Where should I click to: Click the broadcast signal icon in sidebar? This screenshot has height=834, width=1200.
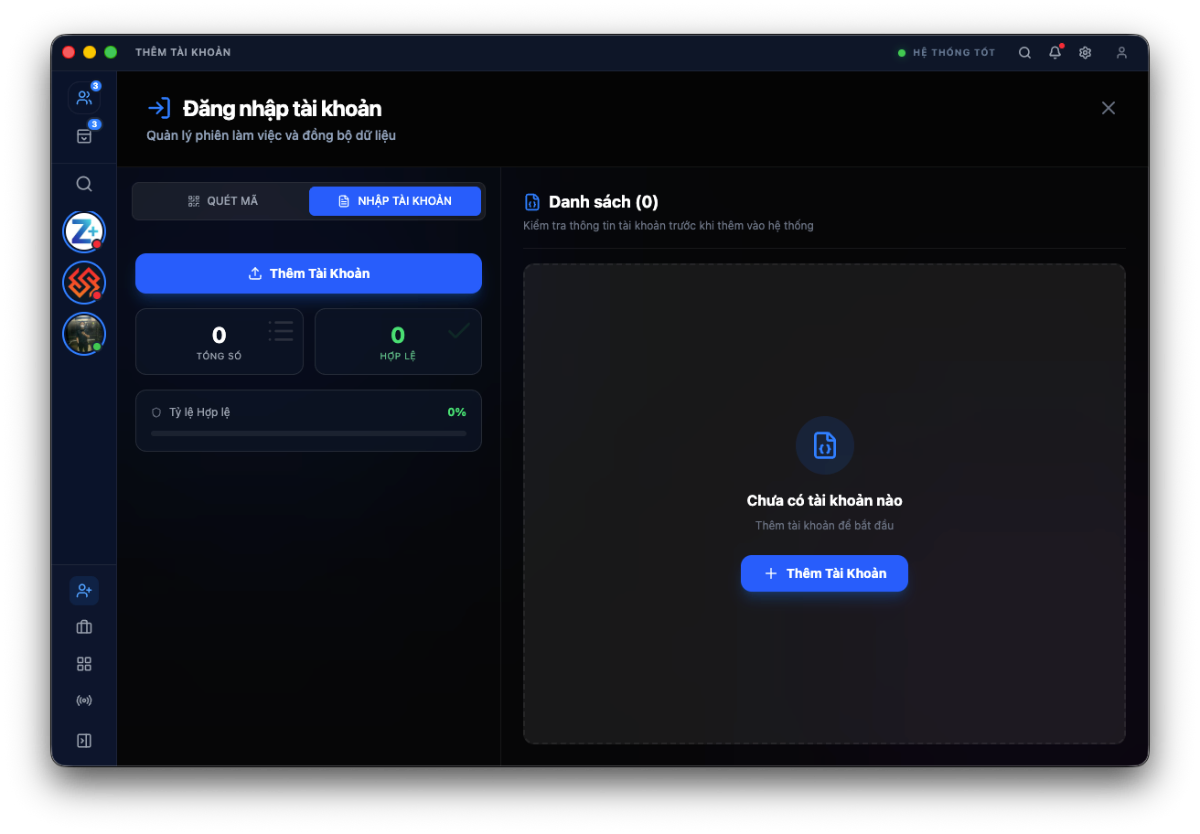pos(84,701)
